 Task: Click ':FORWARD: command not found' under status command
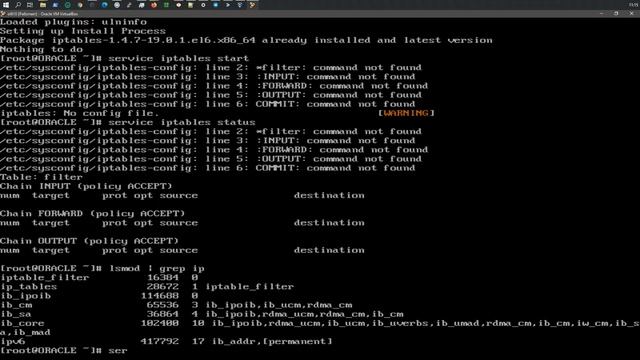point(342,150)
